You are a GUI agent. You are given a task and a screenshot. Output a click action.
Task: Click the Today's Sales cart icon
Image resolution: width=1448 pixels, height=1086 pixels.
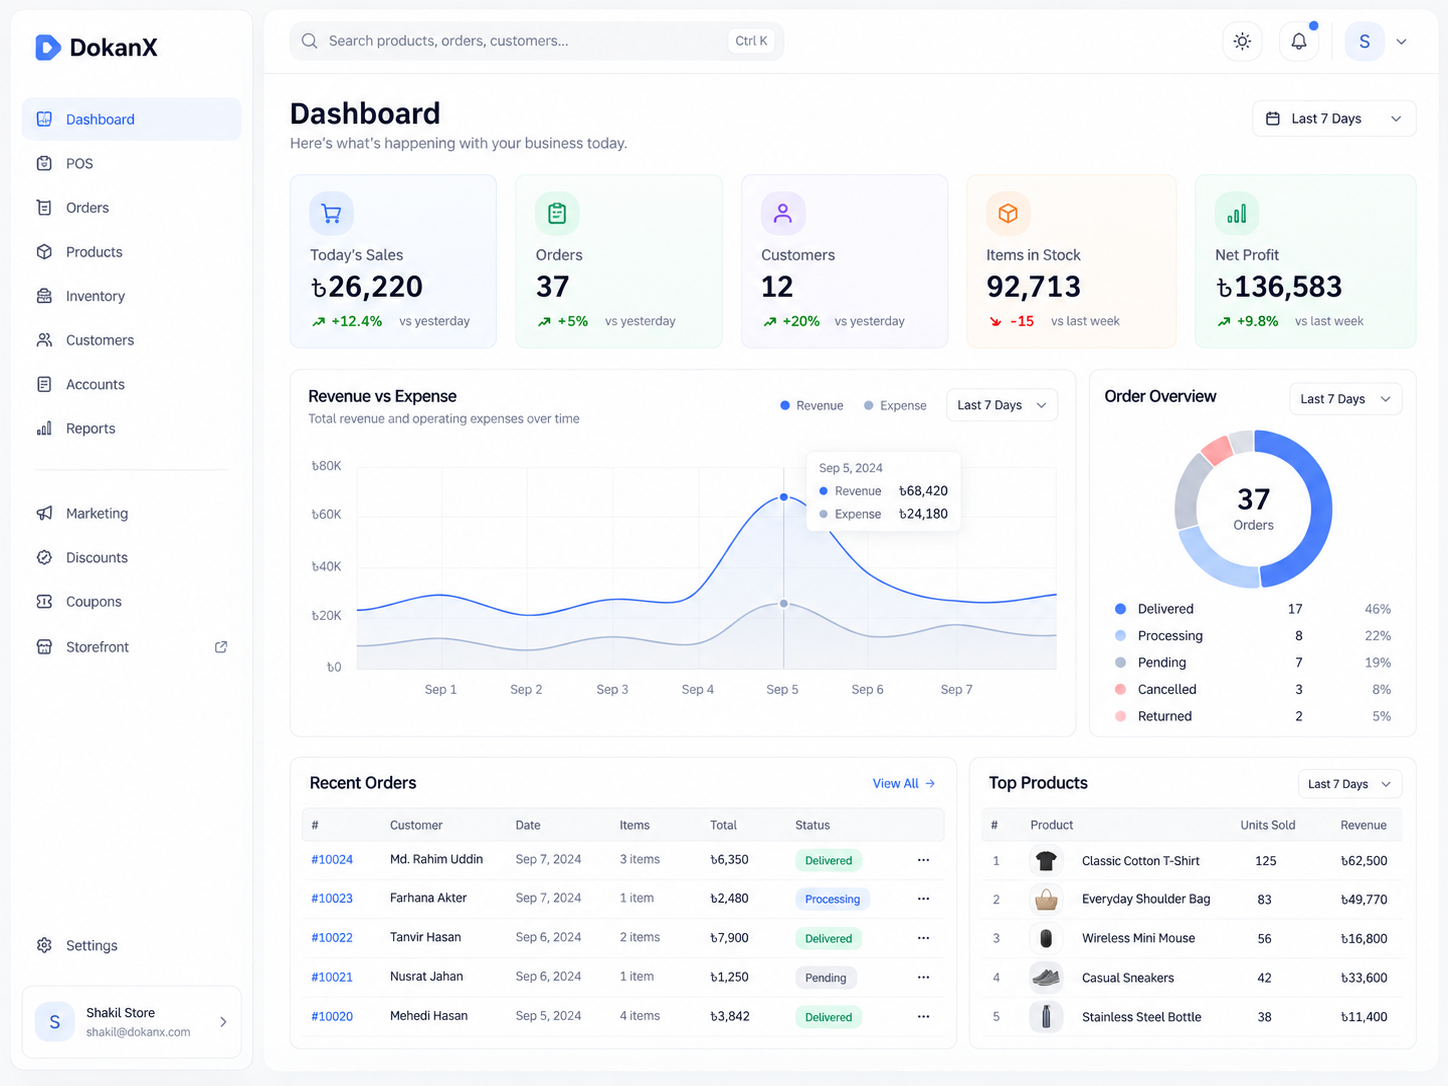pyautogui.click(x=332, y=213)
